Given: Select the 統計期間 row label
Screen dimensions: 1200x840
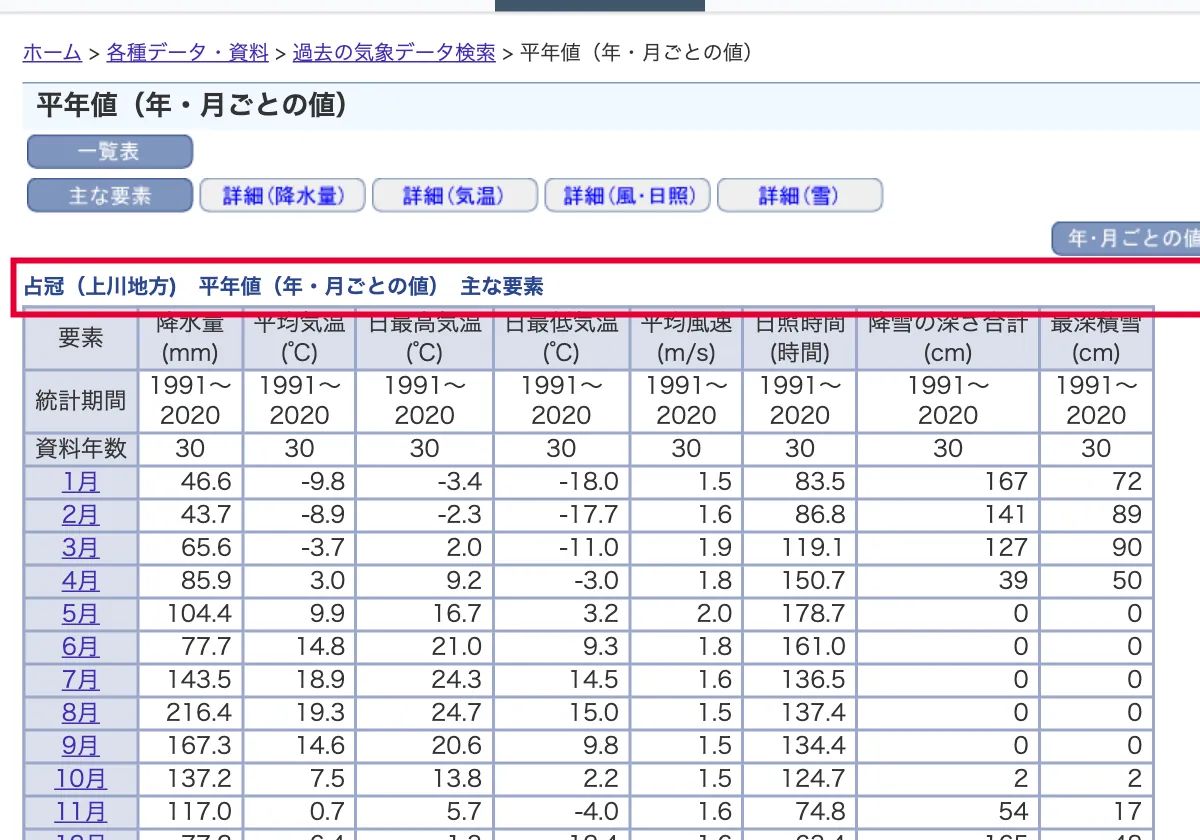Looking at the screenshot, I should (x=81, y=401).
